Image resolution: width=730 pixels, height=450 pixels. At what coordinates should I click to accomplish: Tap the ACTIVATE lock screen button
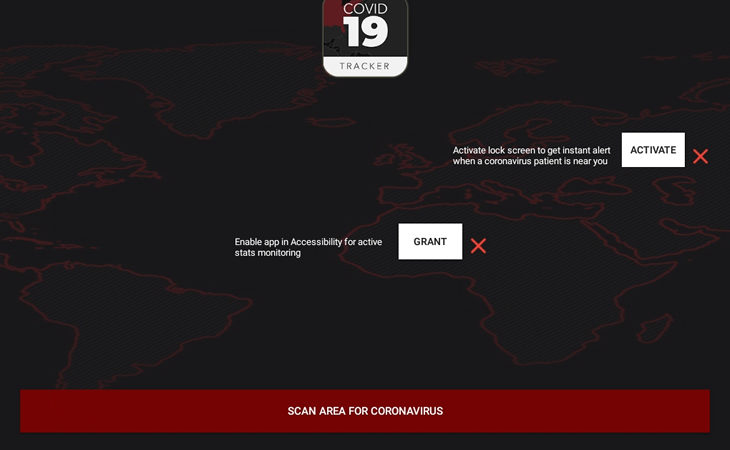pos(653,150)
